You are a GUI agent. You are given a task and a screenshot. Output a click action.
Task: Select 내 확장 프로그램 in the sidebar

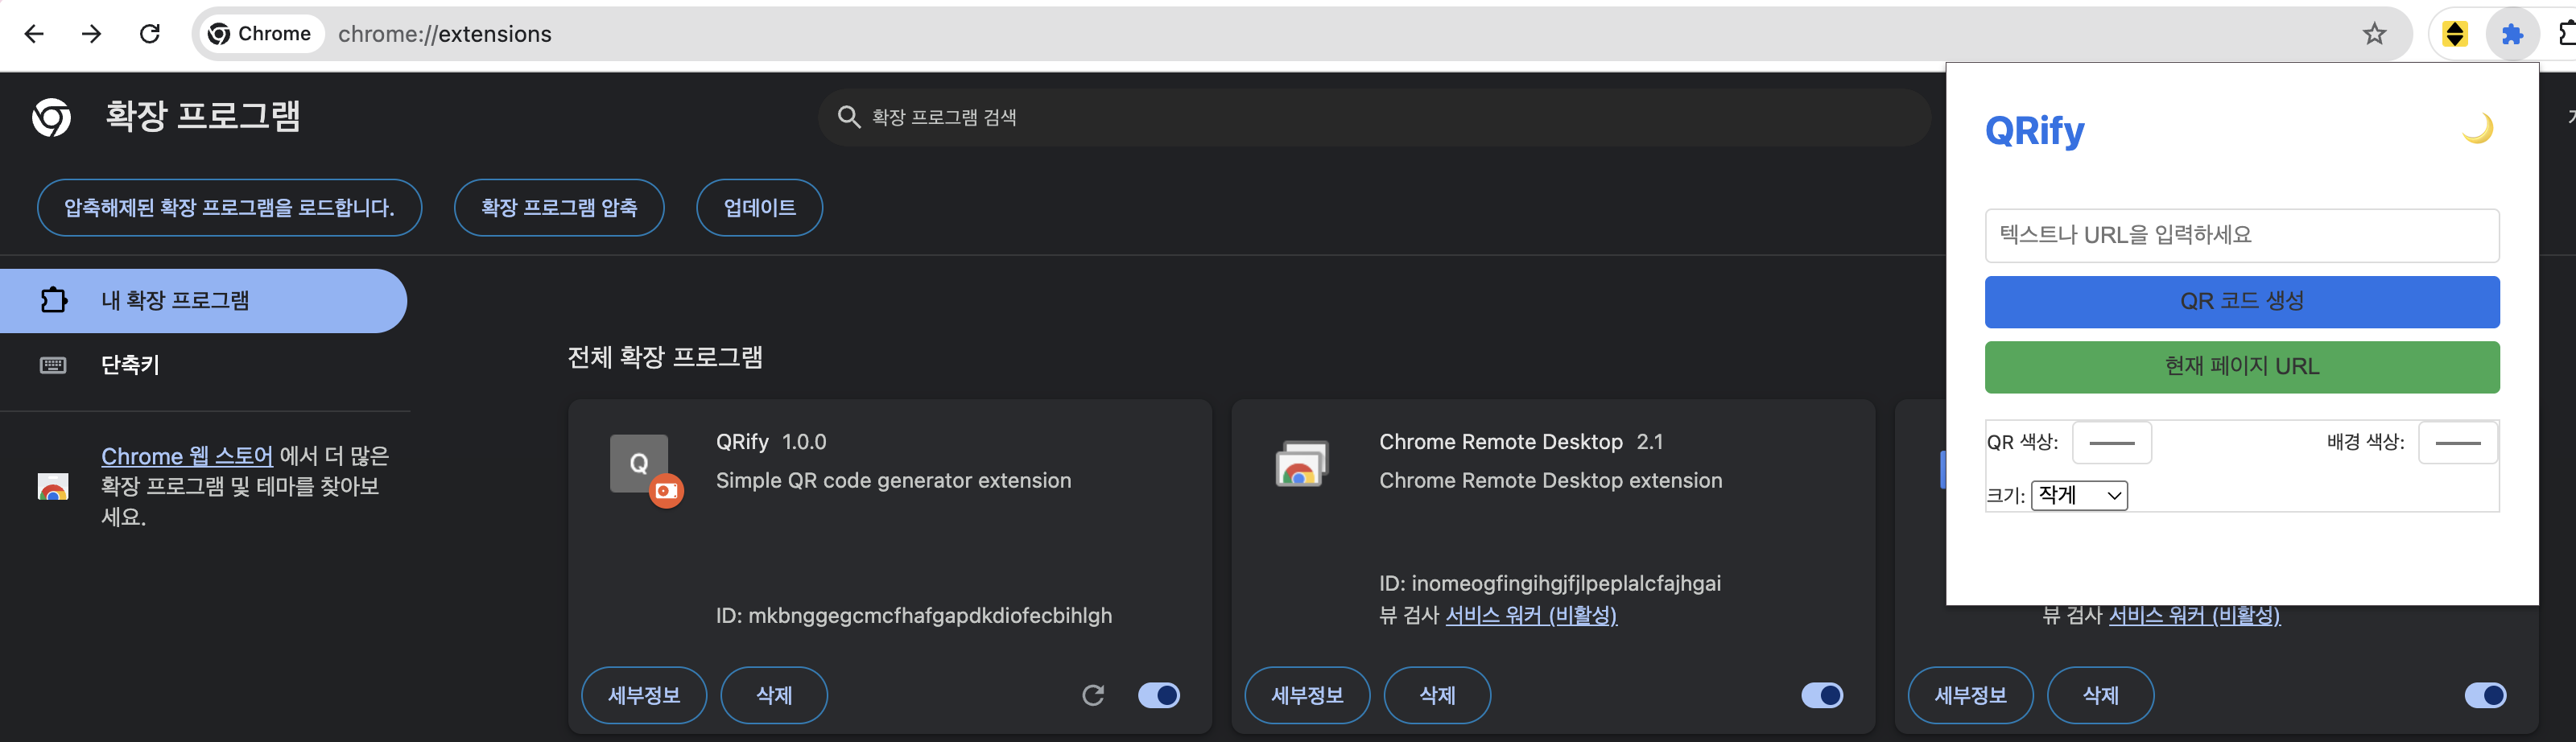tap(203, 301)
